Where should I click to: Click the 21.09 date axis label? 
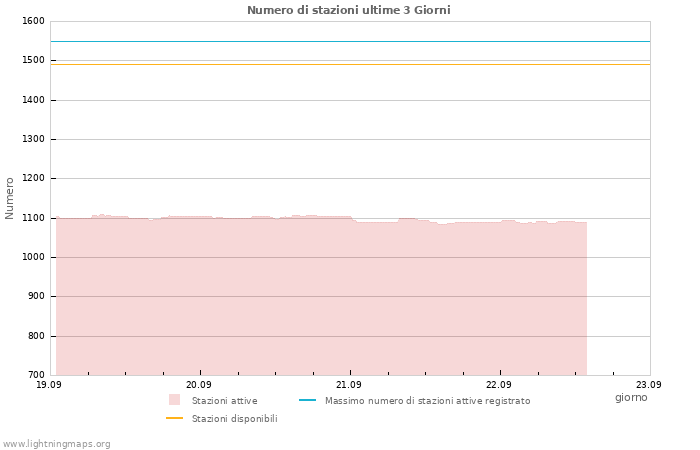(349, 384)
